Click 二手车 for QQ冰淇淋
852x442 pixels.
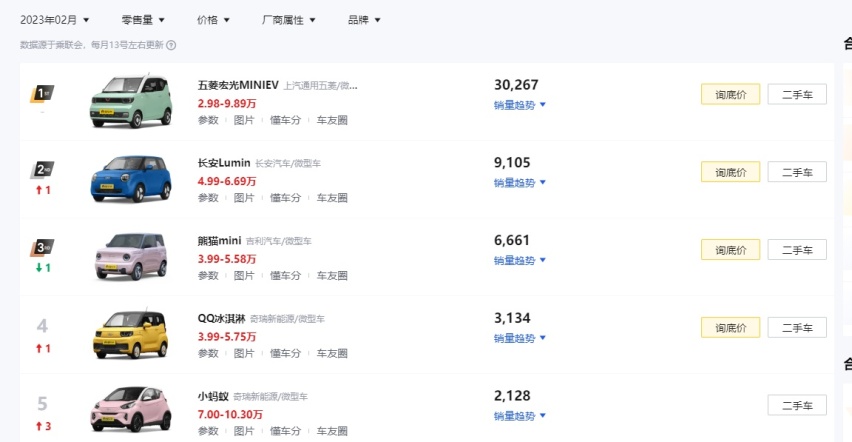(797, 328)
